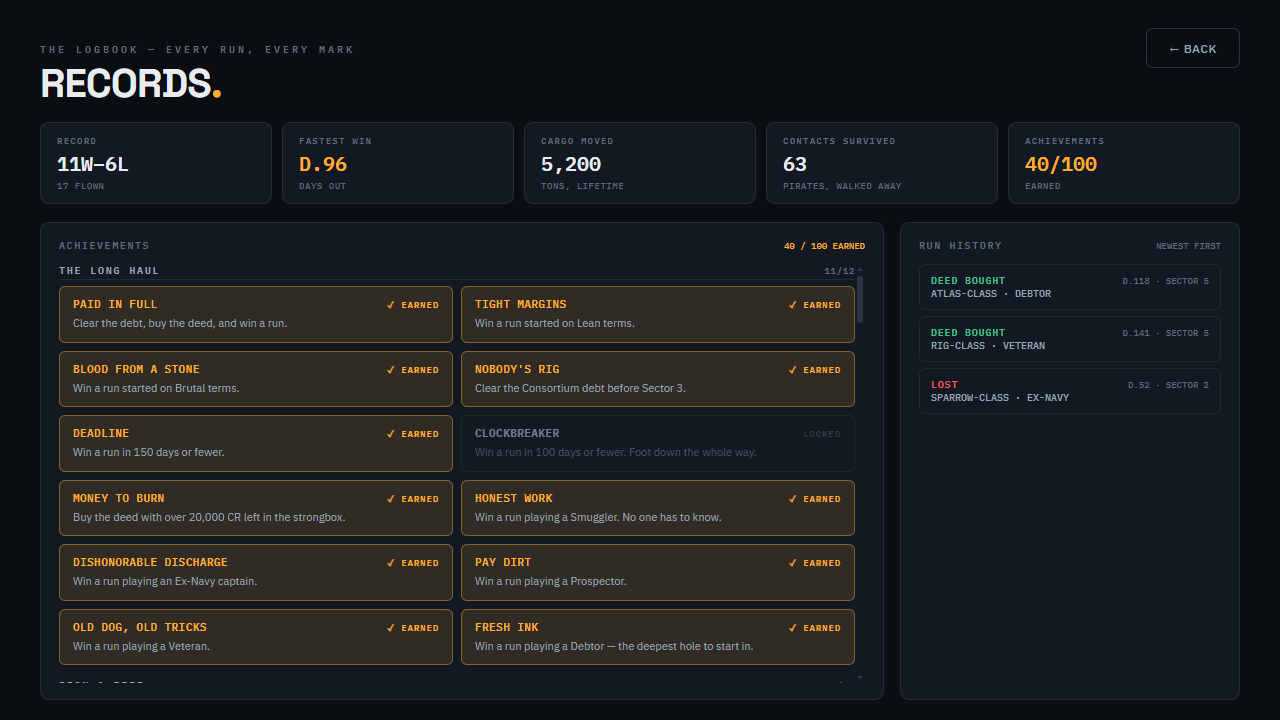Select the lost Sparrow-Class Ex-Navy run
The height and width of the screenshot is (720, 1280).
(x=1070, y=391)
